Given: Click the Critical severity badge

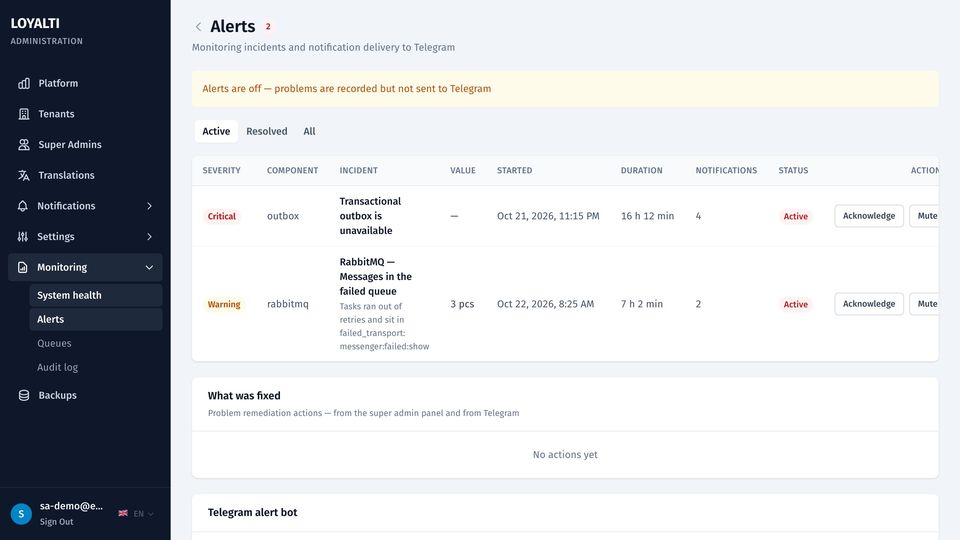Looking at the screenshot, I should click(x=222, y=216).
